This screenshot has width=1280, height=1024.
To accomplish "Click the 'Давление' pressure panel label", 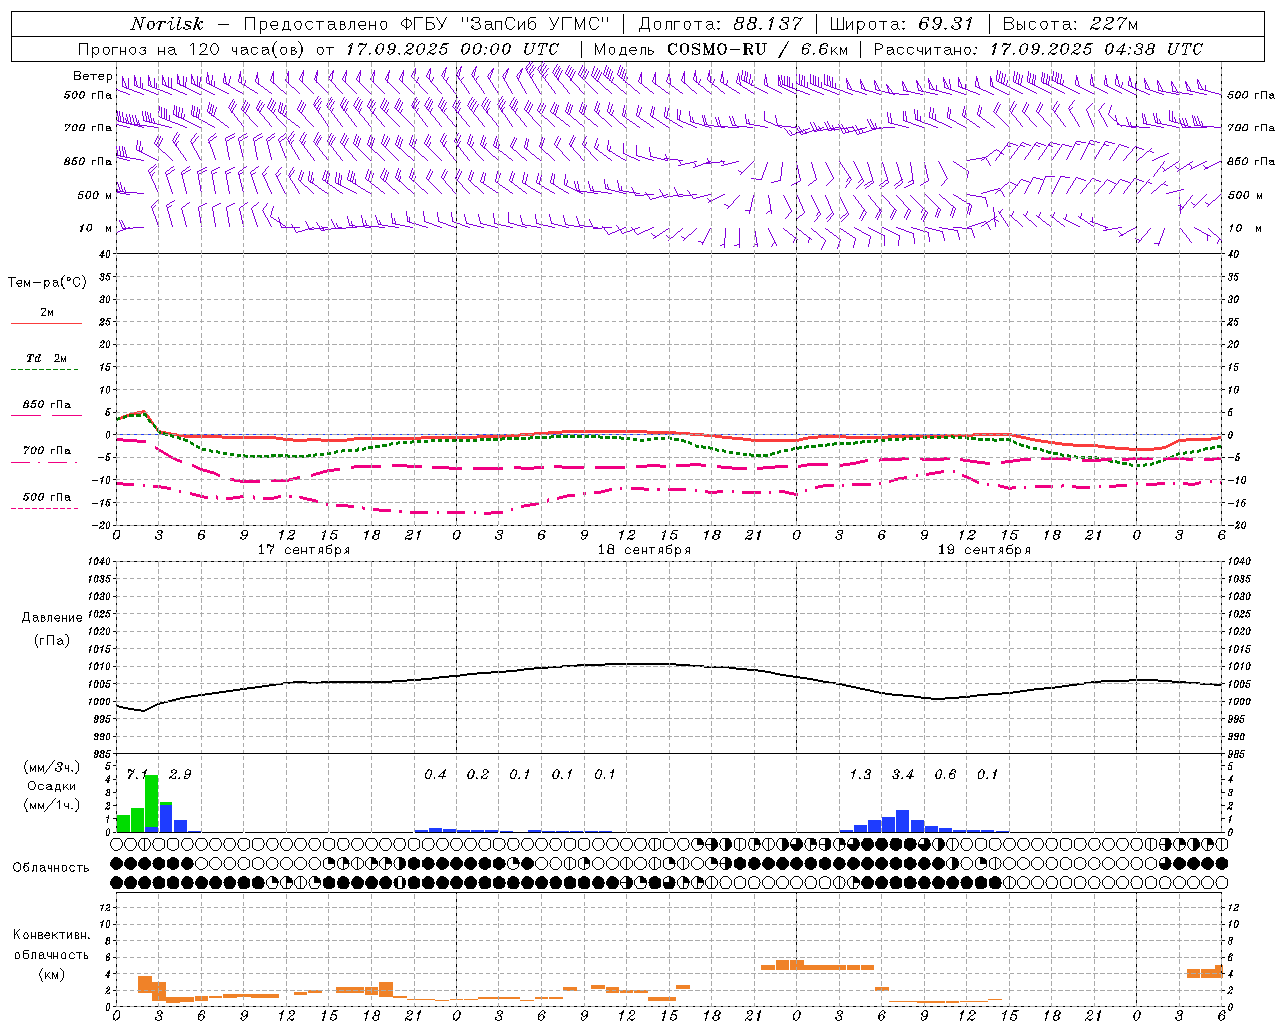I will click(x=52, y=618).
